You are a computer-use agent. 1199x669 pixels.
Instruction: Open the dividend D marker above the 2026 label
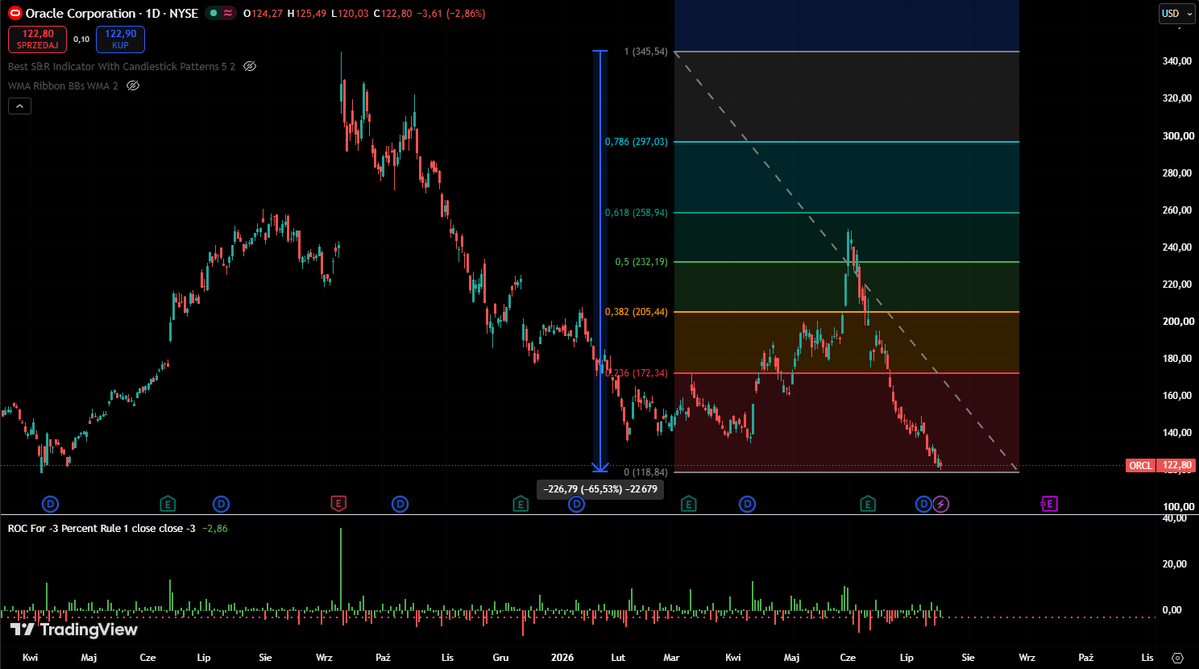click(x=577, y=504)
